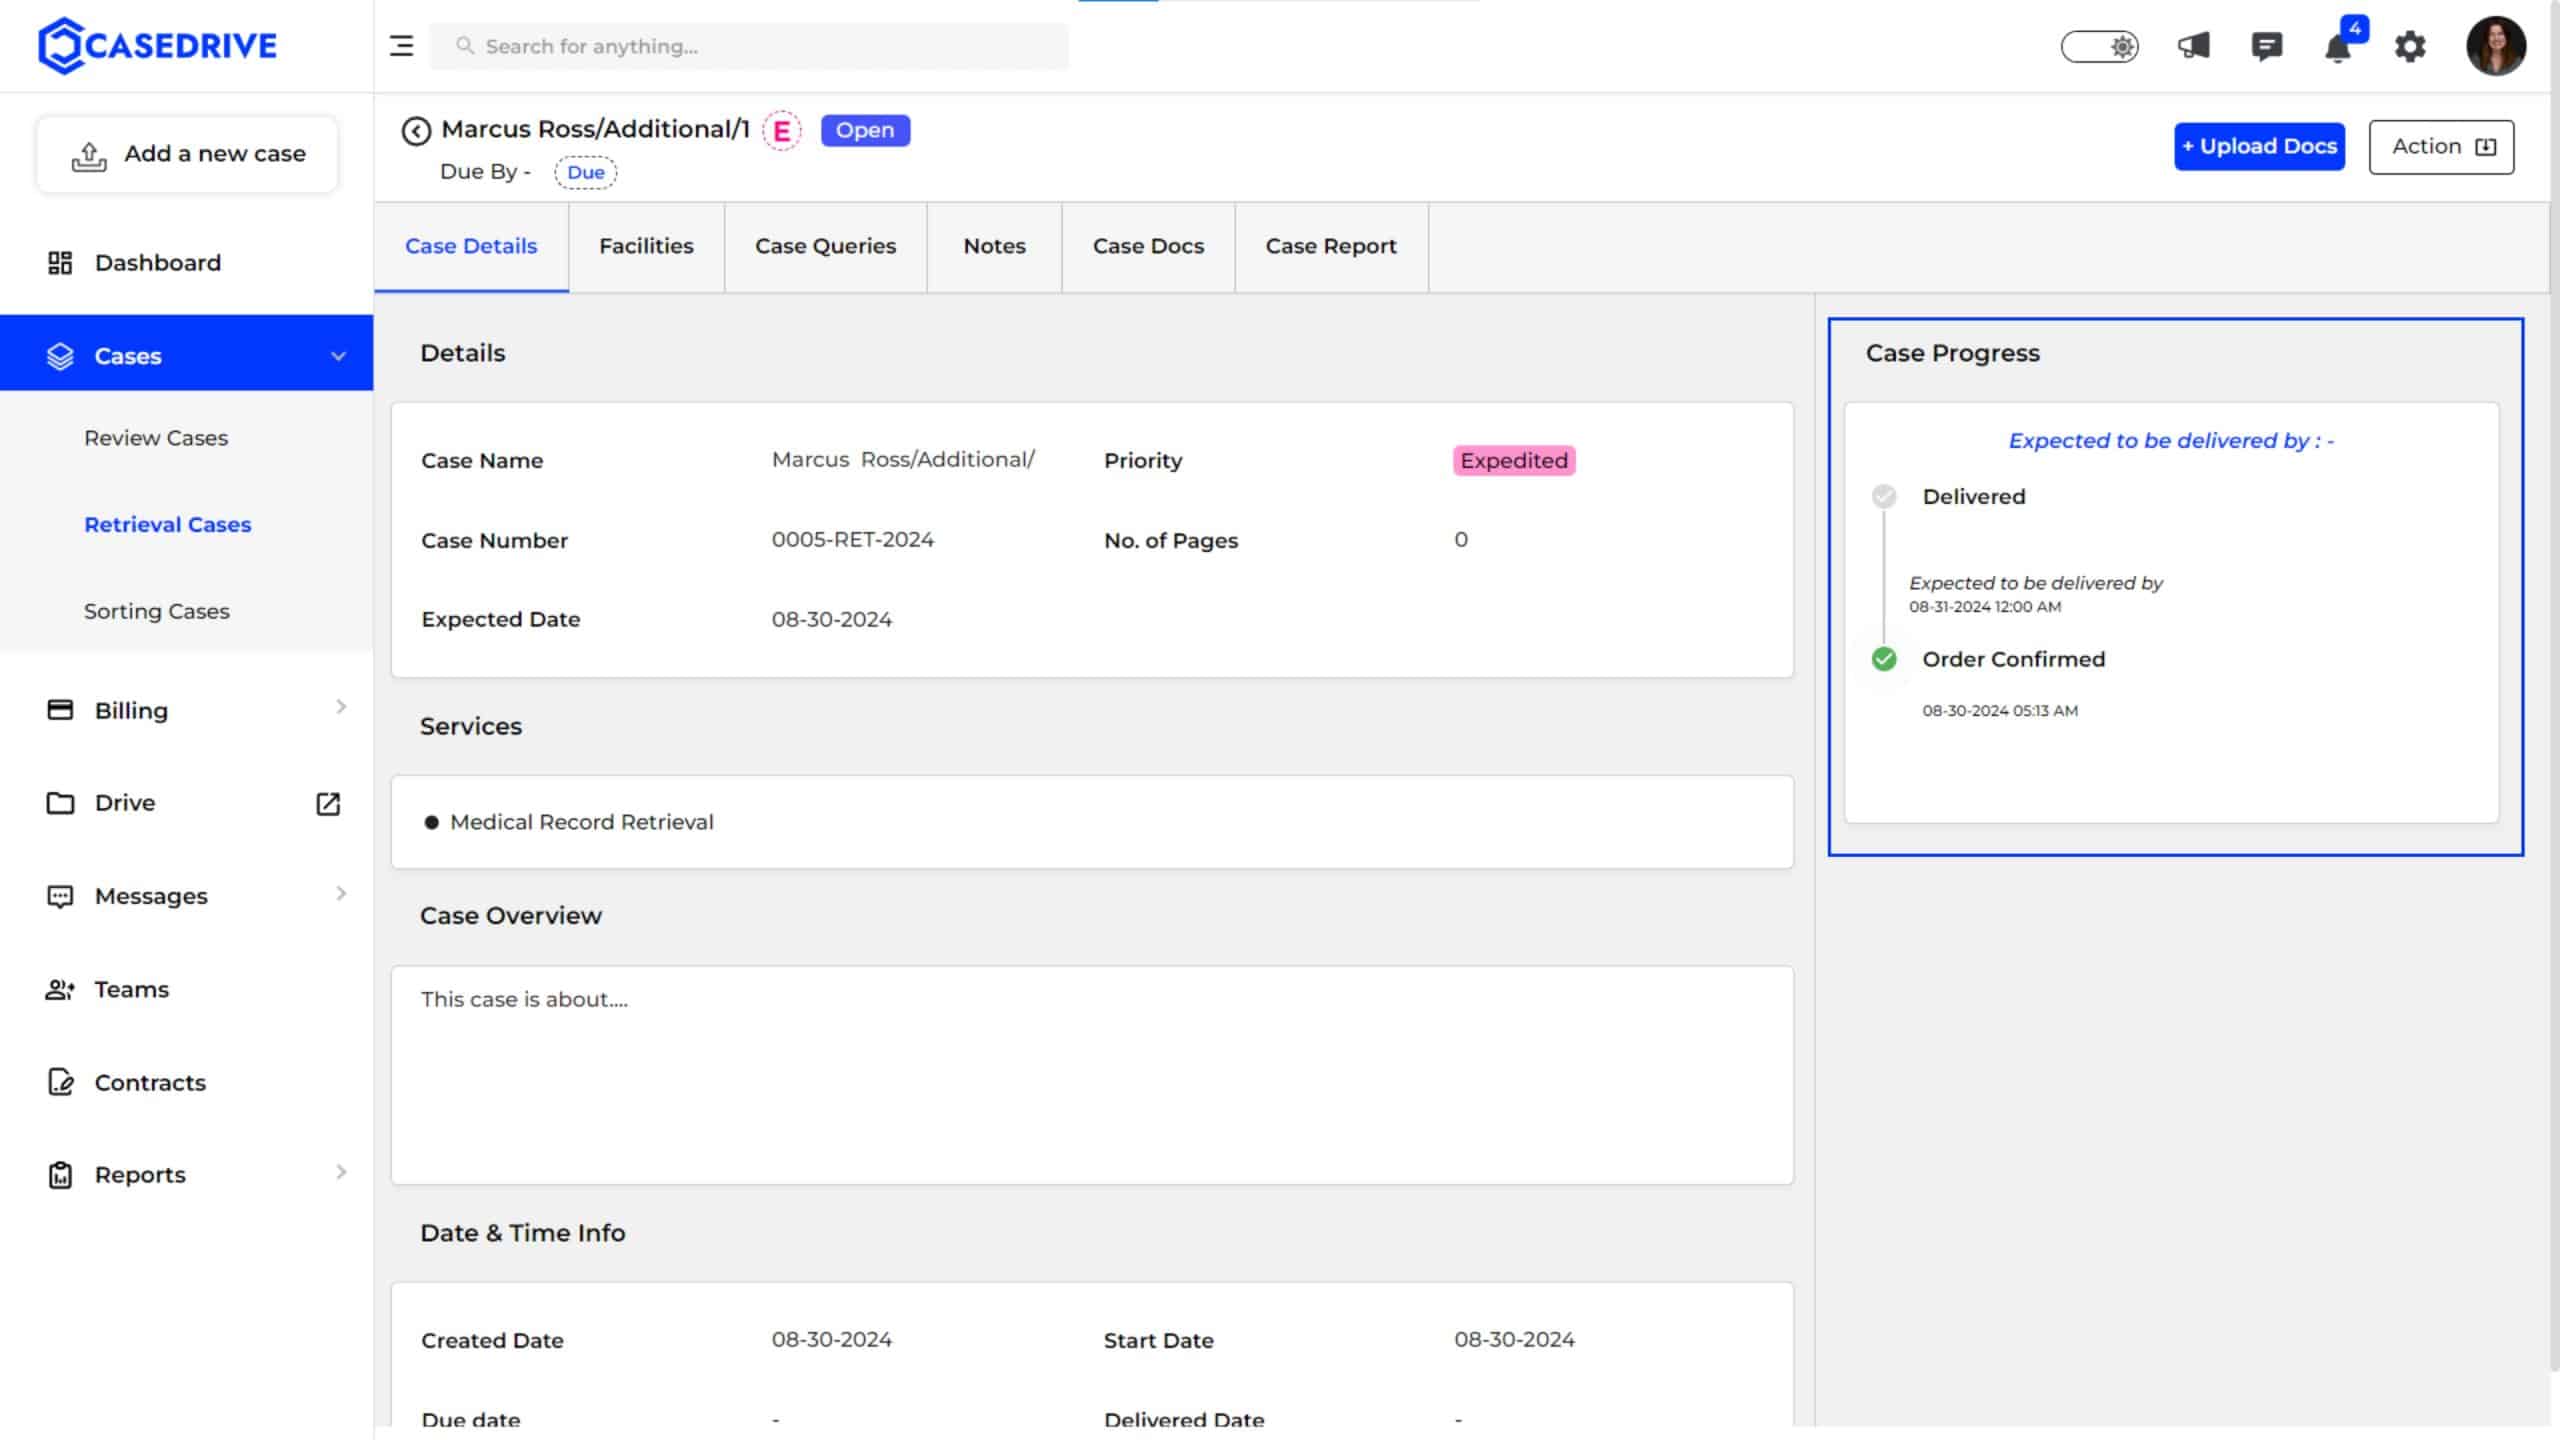The width and height of the screenshot is (2560, 1440).
Task: Click the Expedited priority label
Action: click(x=1514, y=460)
